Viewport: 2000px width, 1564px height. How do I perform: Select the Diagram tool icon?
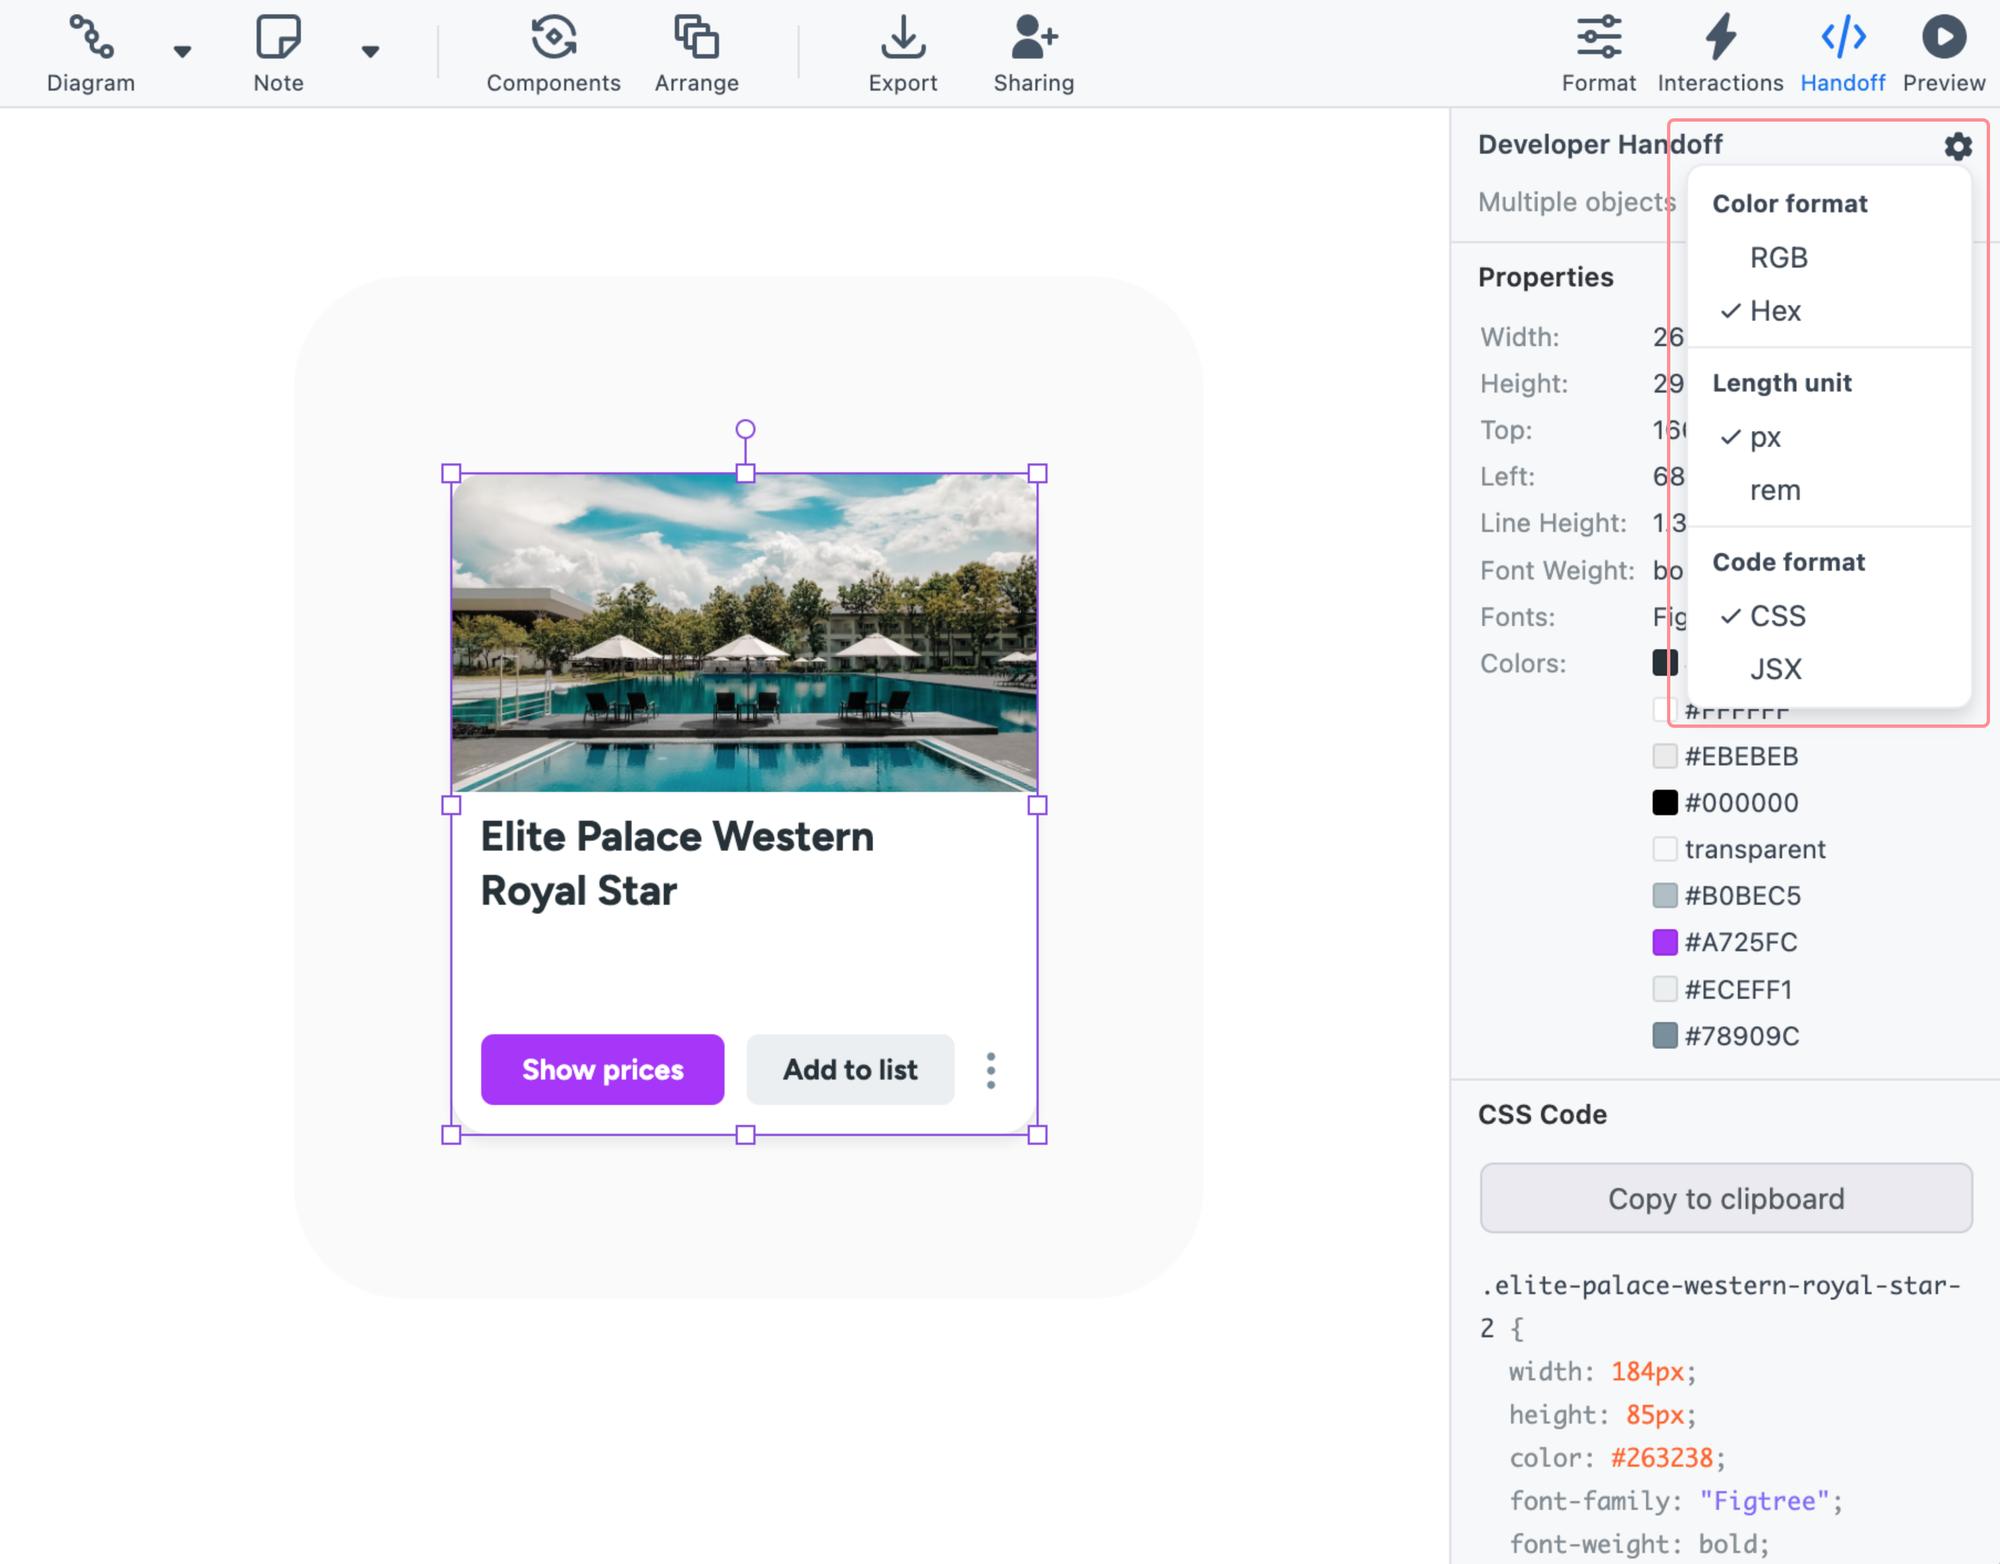pos(91,37)
